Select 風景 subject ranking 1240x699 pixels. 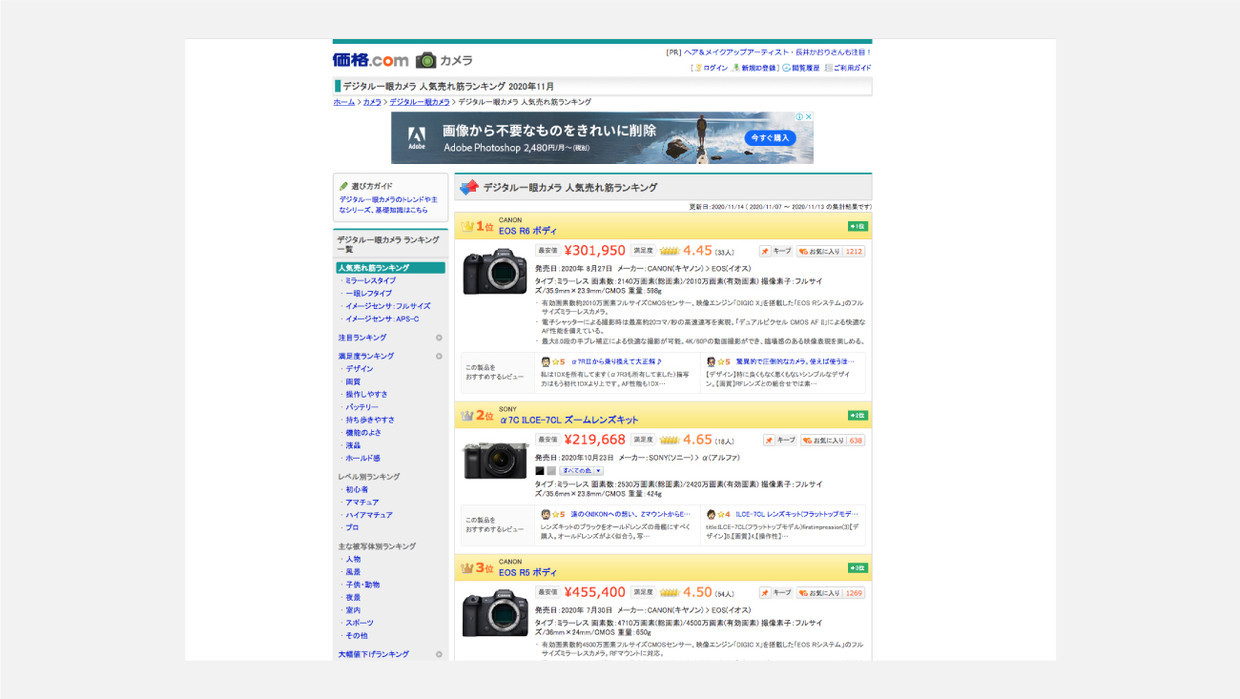353,572
